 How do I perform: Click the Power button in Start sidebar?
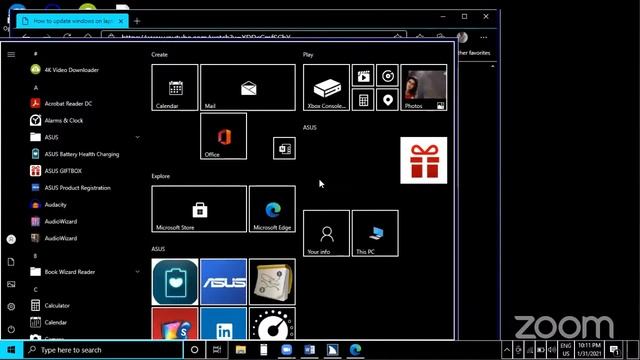11,329
